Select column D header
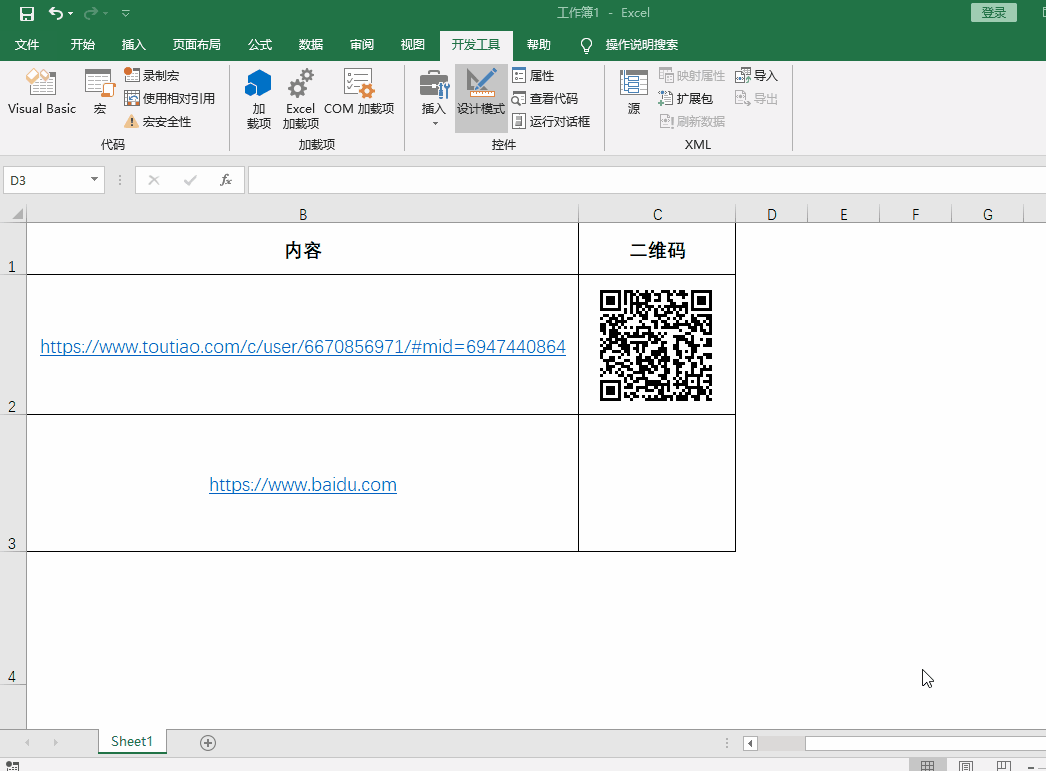 click(x=772, y=214)
